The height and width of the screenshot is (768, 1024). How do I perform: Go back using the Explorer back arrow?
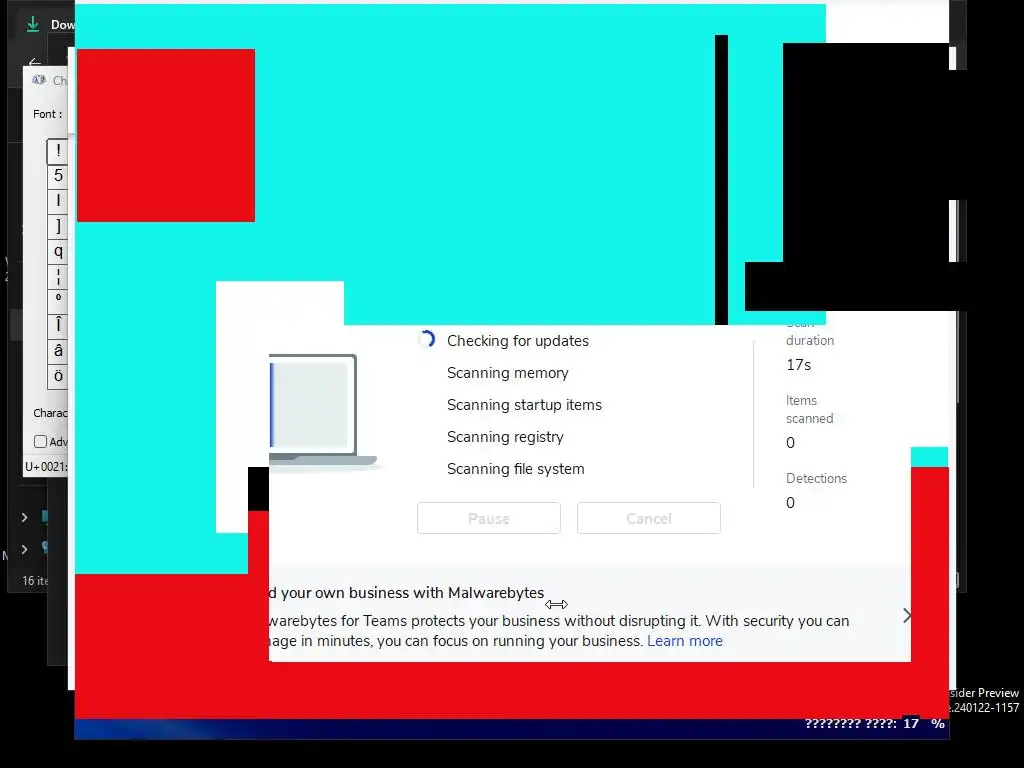tap(35, 63)
